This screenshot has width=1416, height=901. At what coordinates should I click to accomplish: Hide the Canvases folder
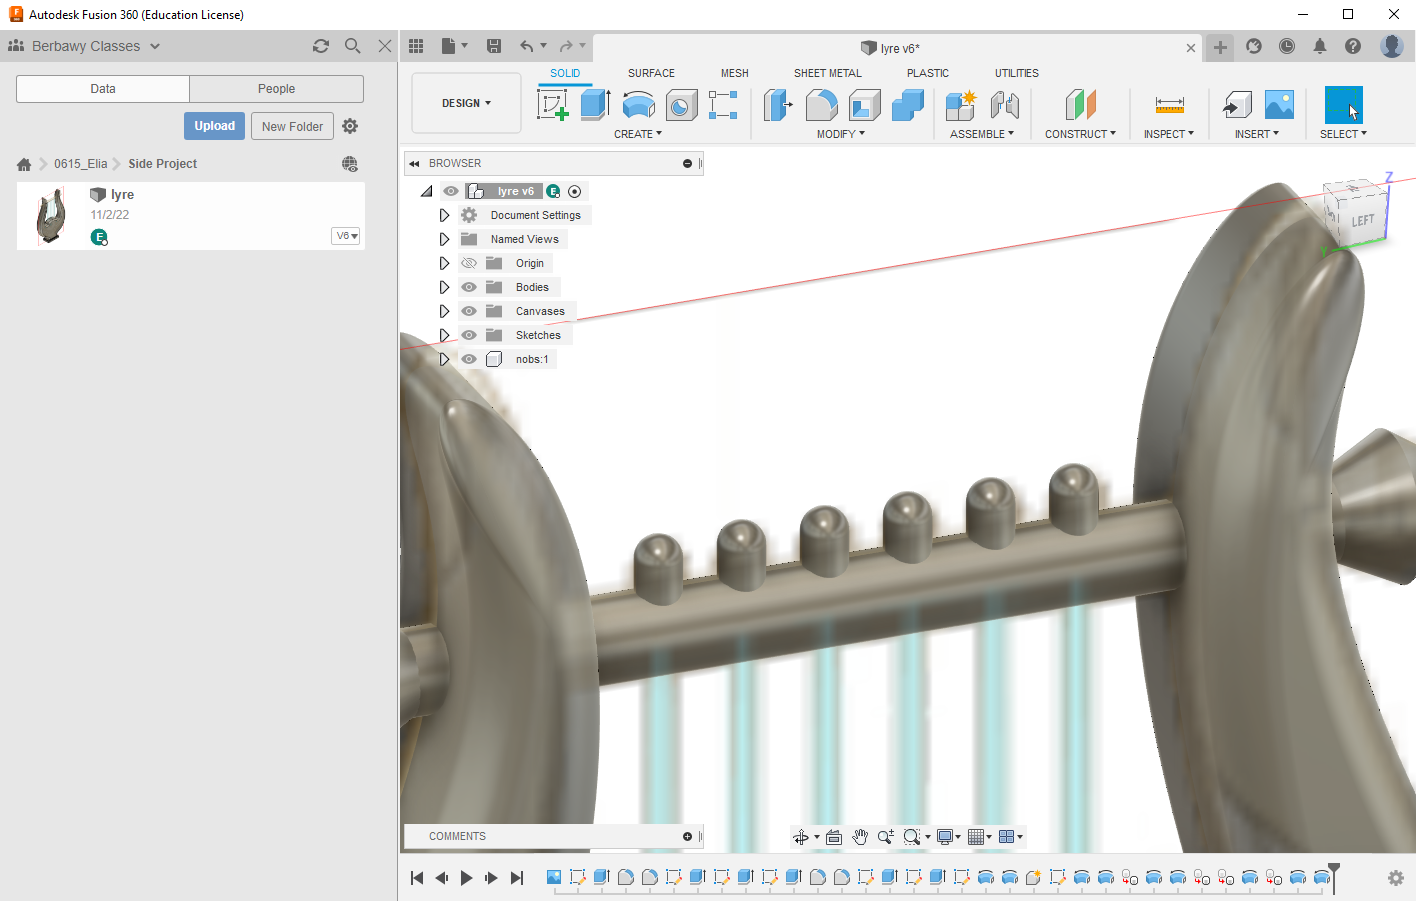(x=469, y=311)
